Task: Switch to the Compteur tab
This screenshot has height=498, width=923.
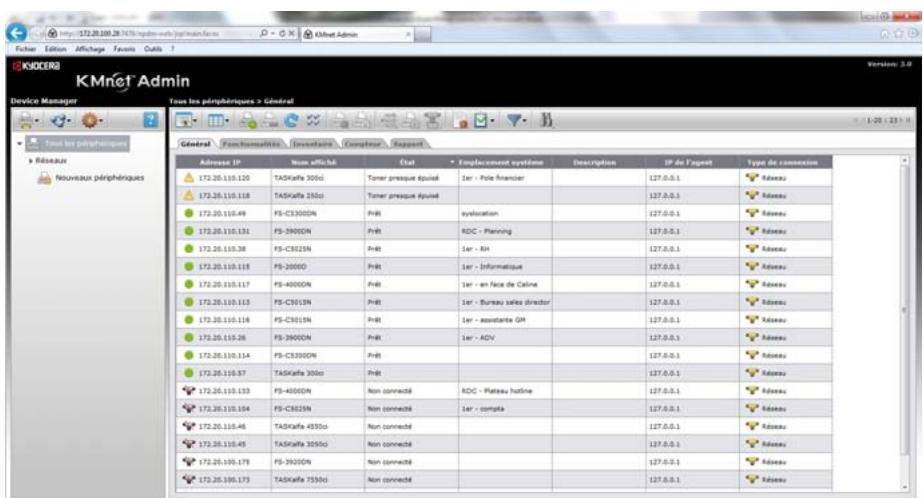Action: (x=363, y=144)
